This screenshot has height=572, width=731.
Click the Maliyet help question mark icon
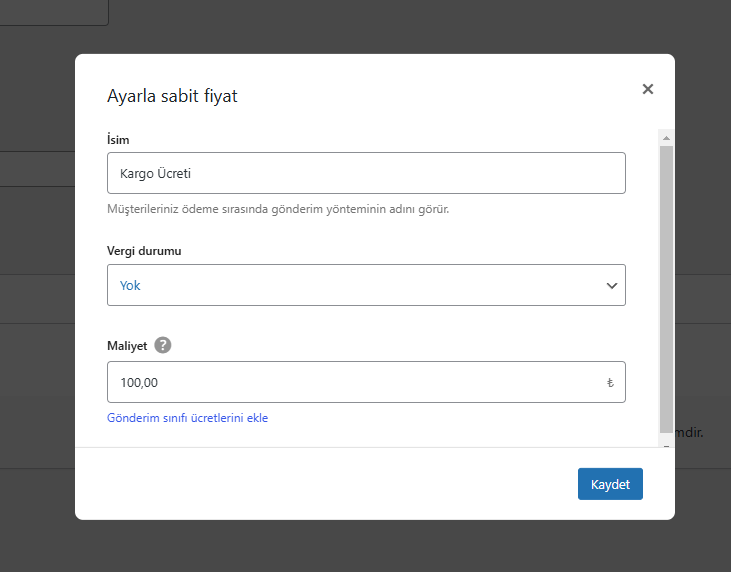(x=163, y=345)
